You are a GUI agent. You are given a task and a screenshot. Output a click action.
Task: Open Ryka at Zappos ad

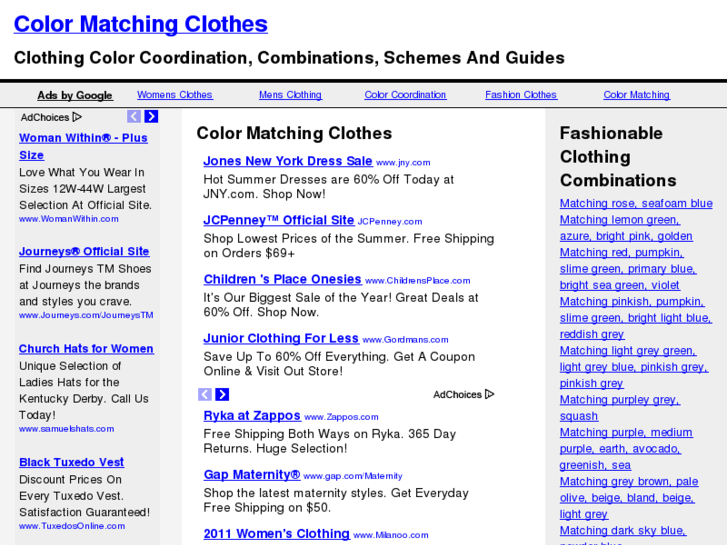(252, 416)
